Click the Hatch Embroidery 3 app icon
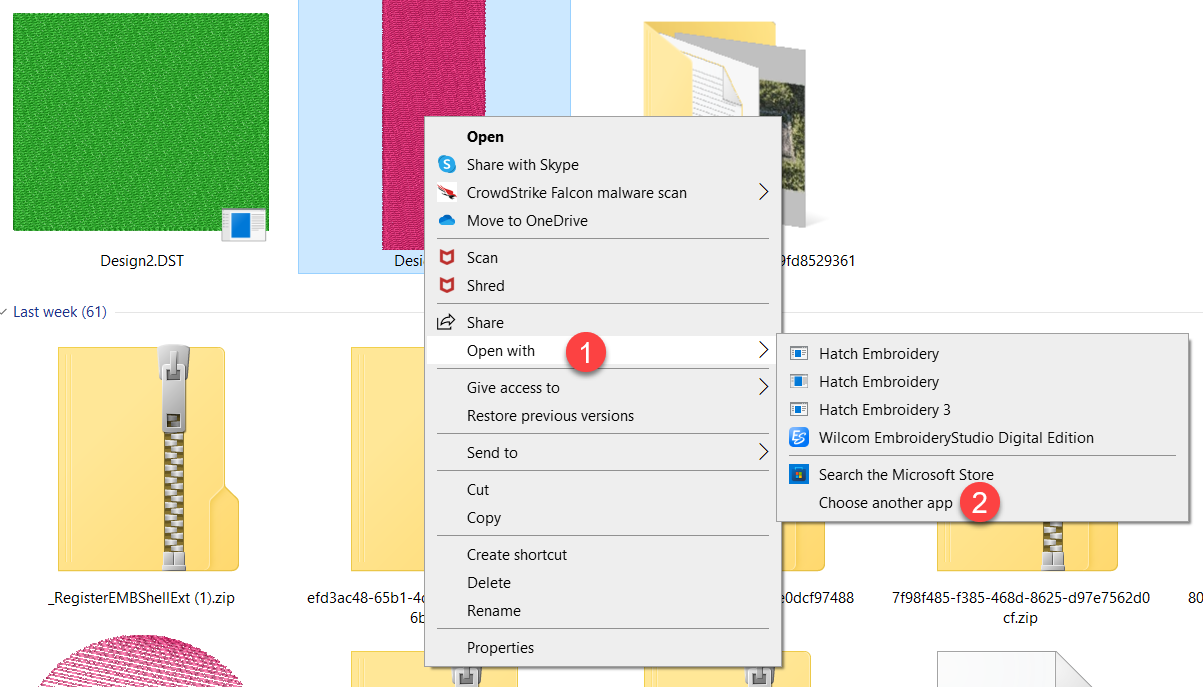Viewport: 1203px width, 687px height. coord(799,410)
